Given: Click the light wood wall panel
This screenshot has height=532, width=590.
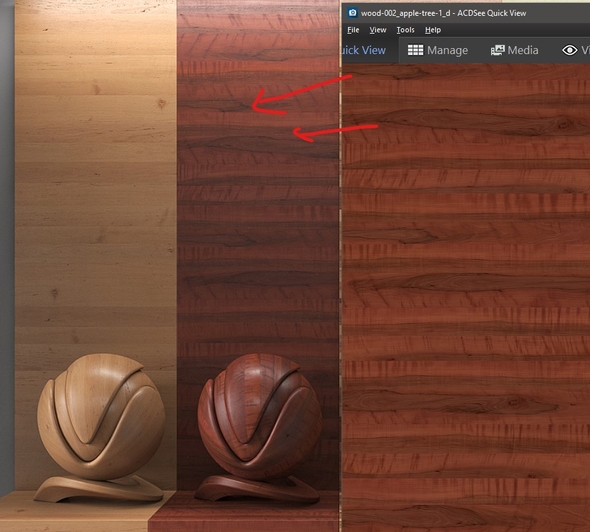Looking at the screenshot, I should pos(96,188).
